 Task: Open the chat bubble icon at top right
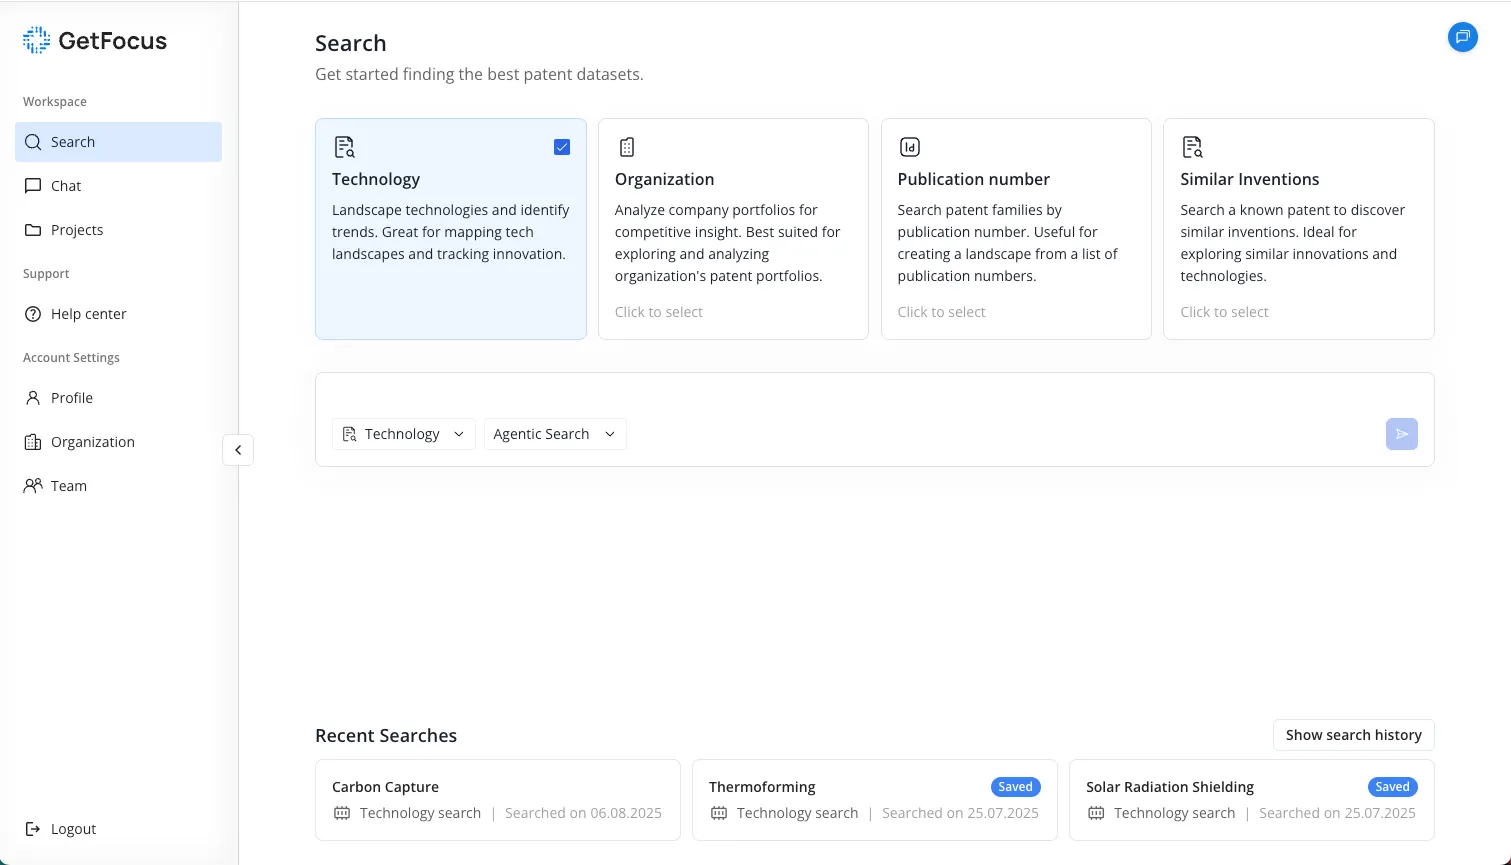[x=1462, y=37]
